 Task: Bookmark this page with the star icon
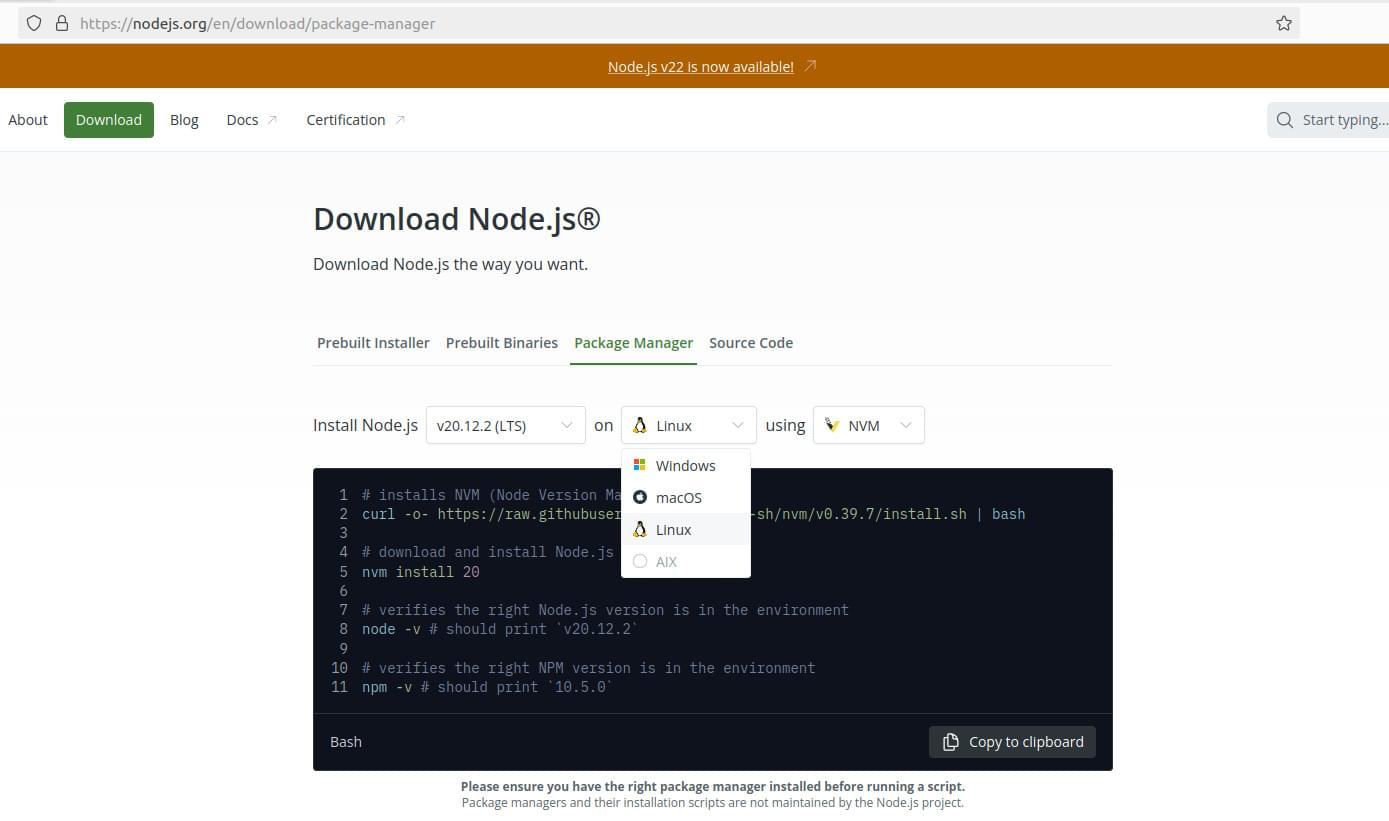(x=1284, y=23)
